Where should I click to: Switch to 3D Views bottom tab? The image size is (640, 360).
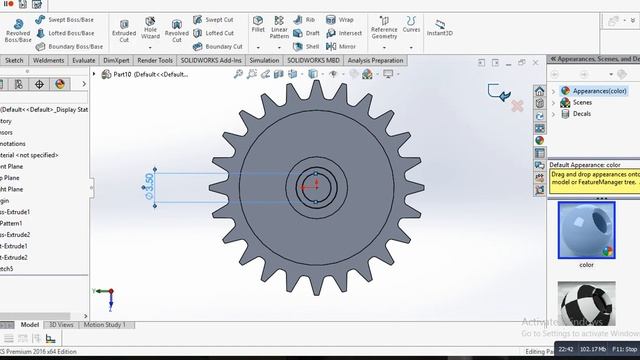point(61,325)
